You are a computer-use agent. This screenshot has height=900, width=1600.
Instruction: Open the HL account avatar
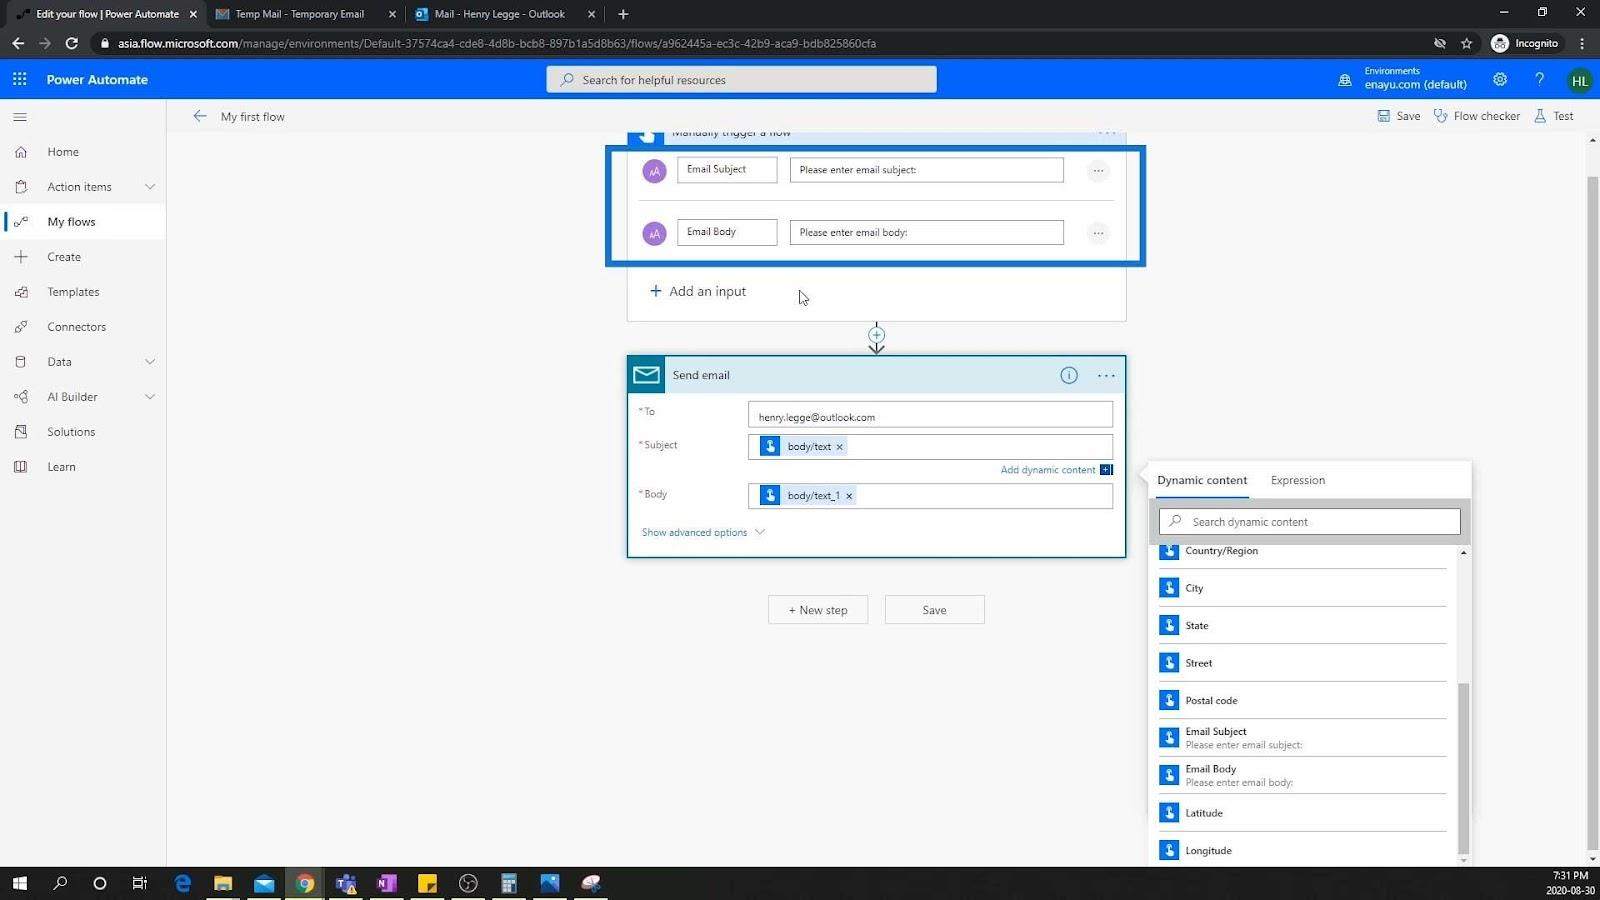click(x=1579, y=81)
